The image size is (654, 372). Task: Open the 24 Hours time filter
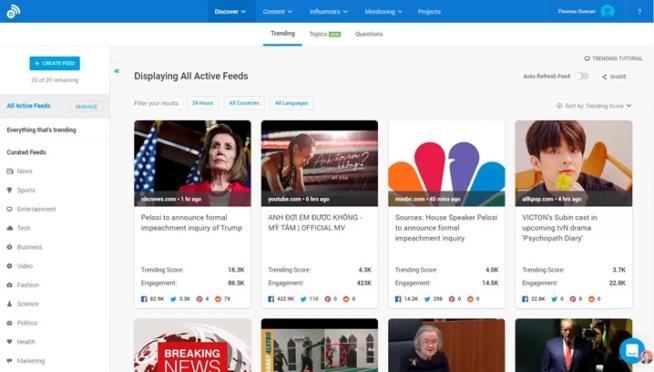pyautogui.click(x=203, y=103)
